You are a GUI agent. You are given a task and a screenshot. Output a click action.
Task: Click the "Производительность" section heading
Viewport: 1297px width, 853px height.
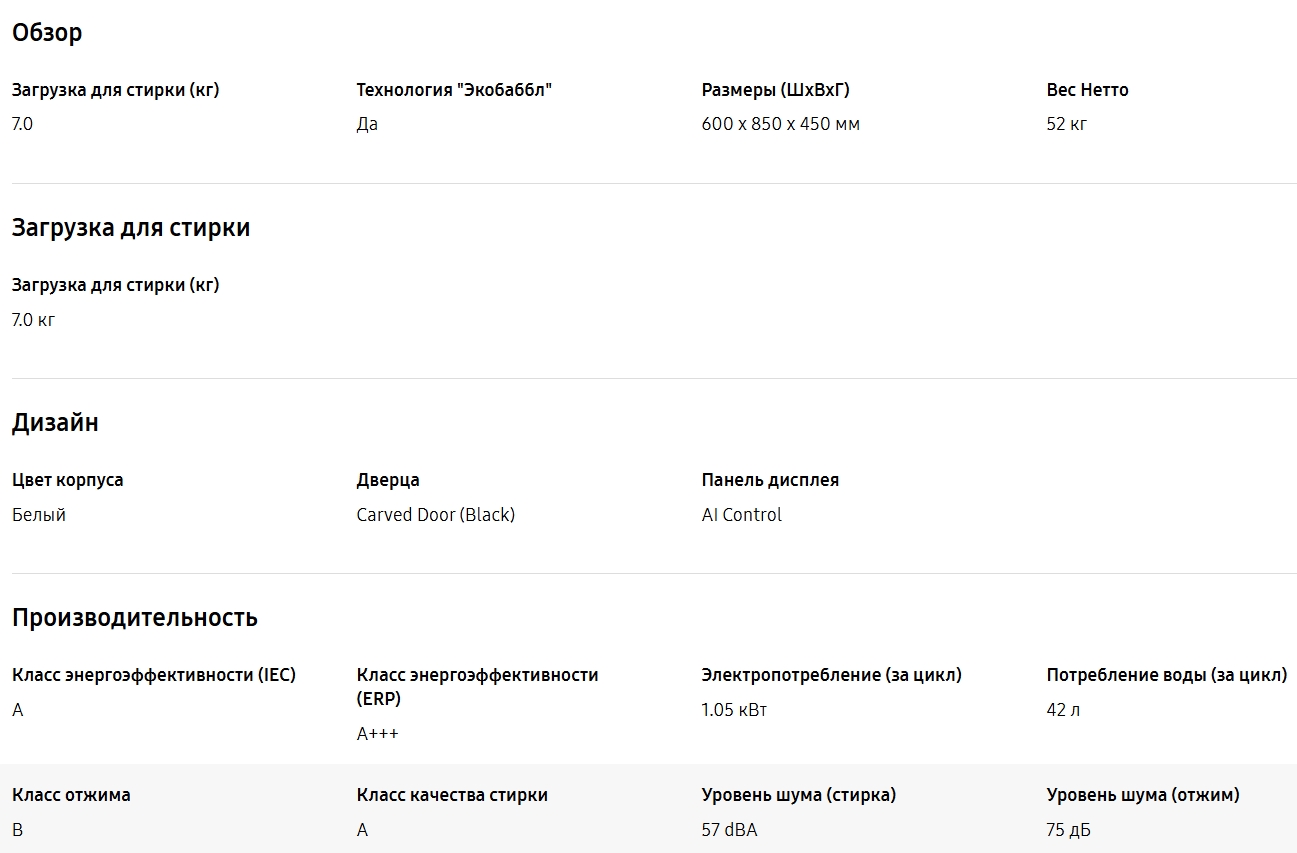coord(135,618)
